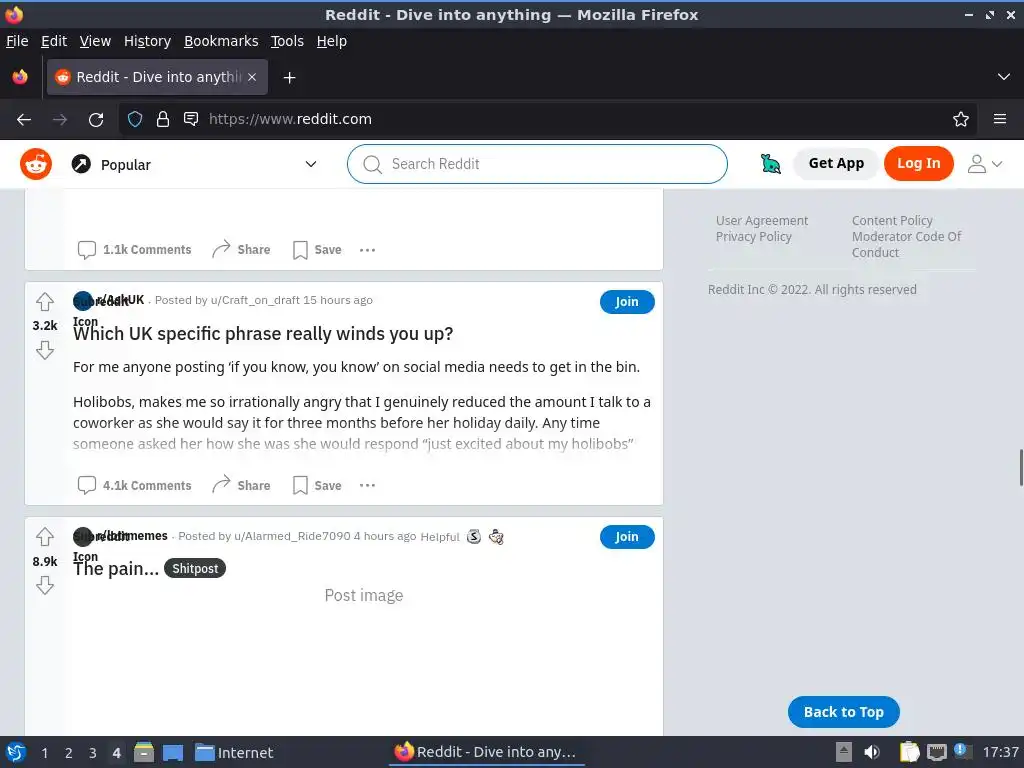Click the Back to Top button
The width and height of the screenshot is (1024, 768).
pos(844,712)
